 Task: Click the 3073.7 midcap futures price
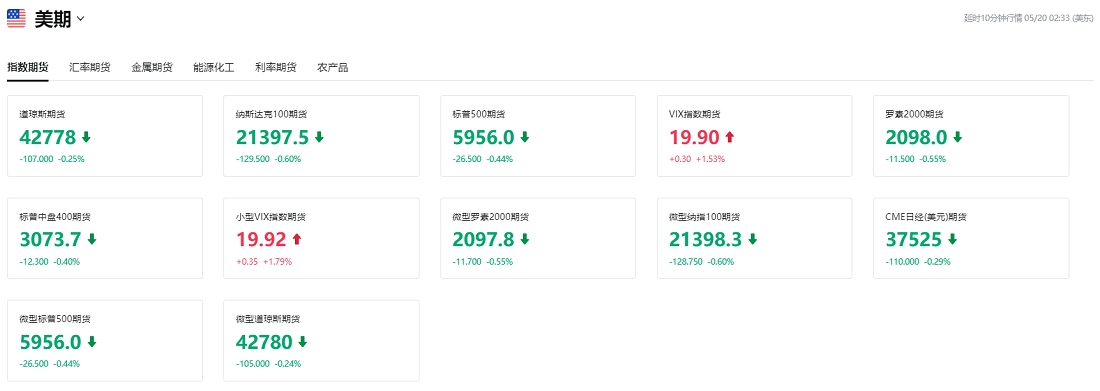pos(51,240)
